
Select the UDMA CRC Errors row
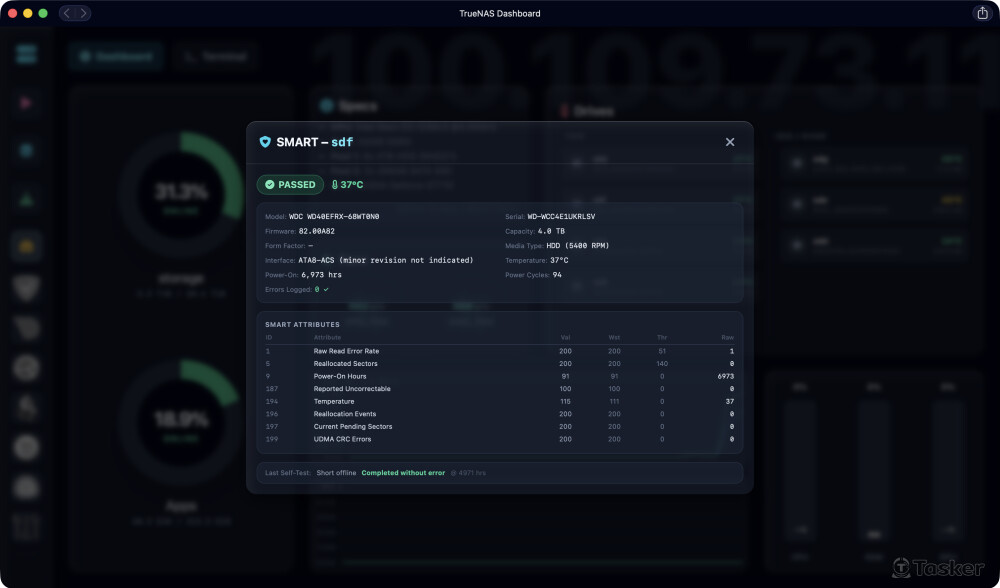point(500,439)
